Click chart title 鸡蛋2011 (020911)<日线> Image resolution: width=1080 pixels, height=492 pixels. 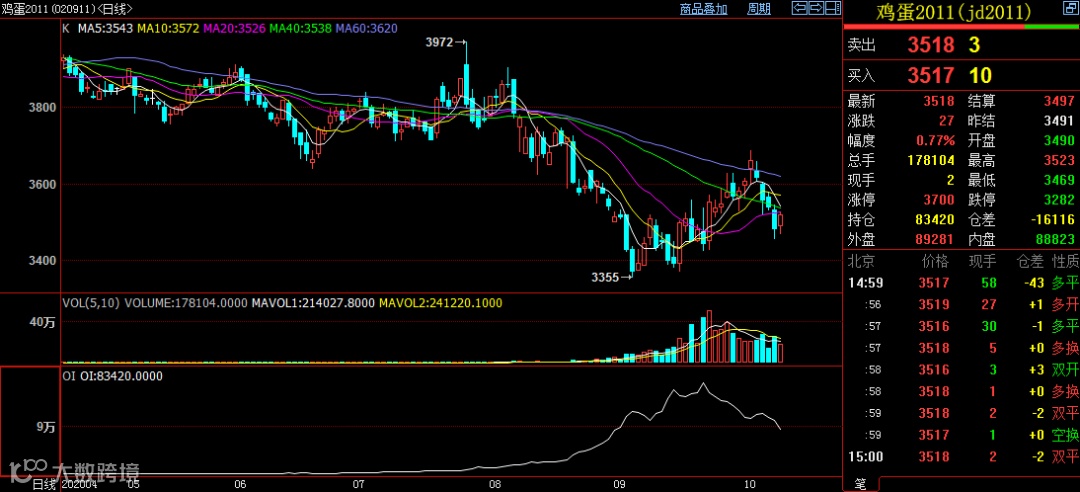[x=68, y=9]
